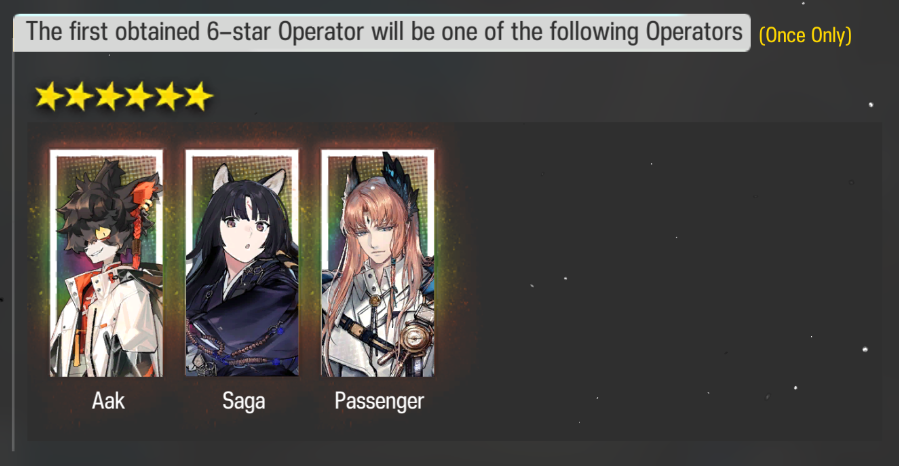Select the Aak operator portrait

tap(107, 263)
